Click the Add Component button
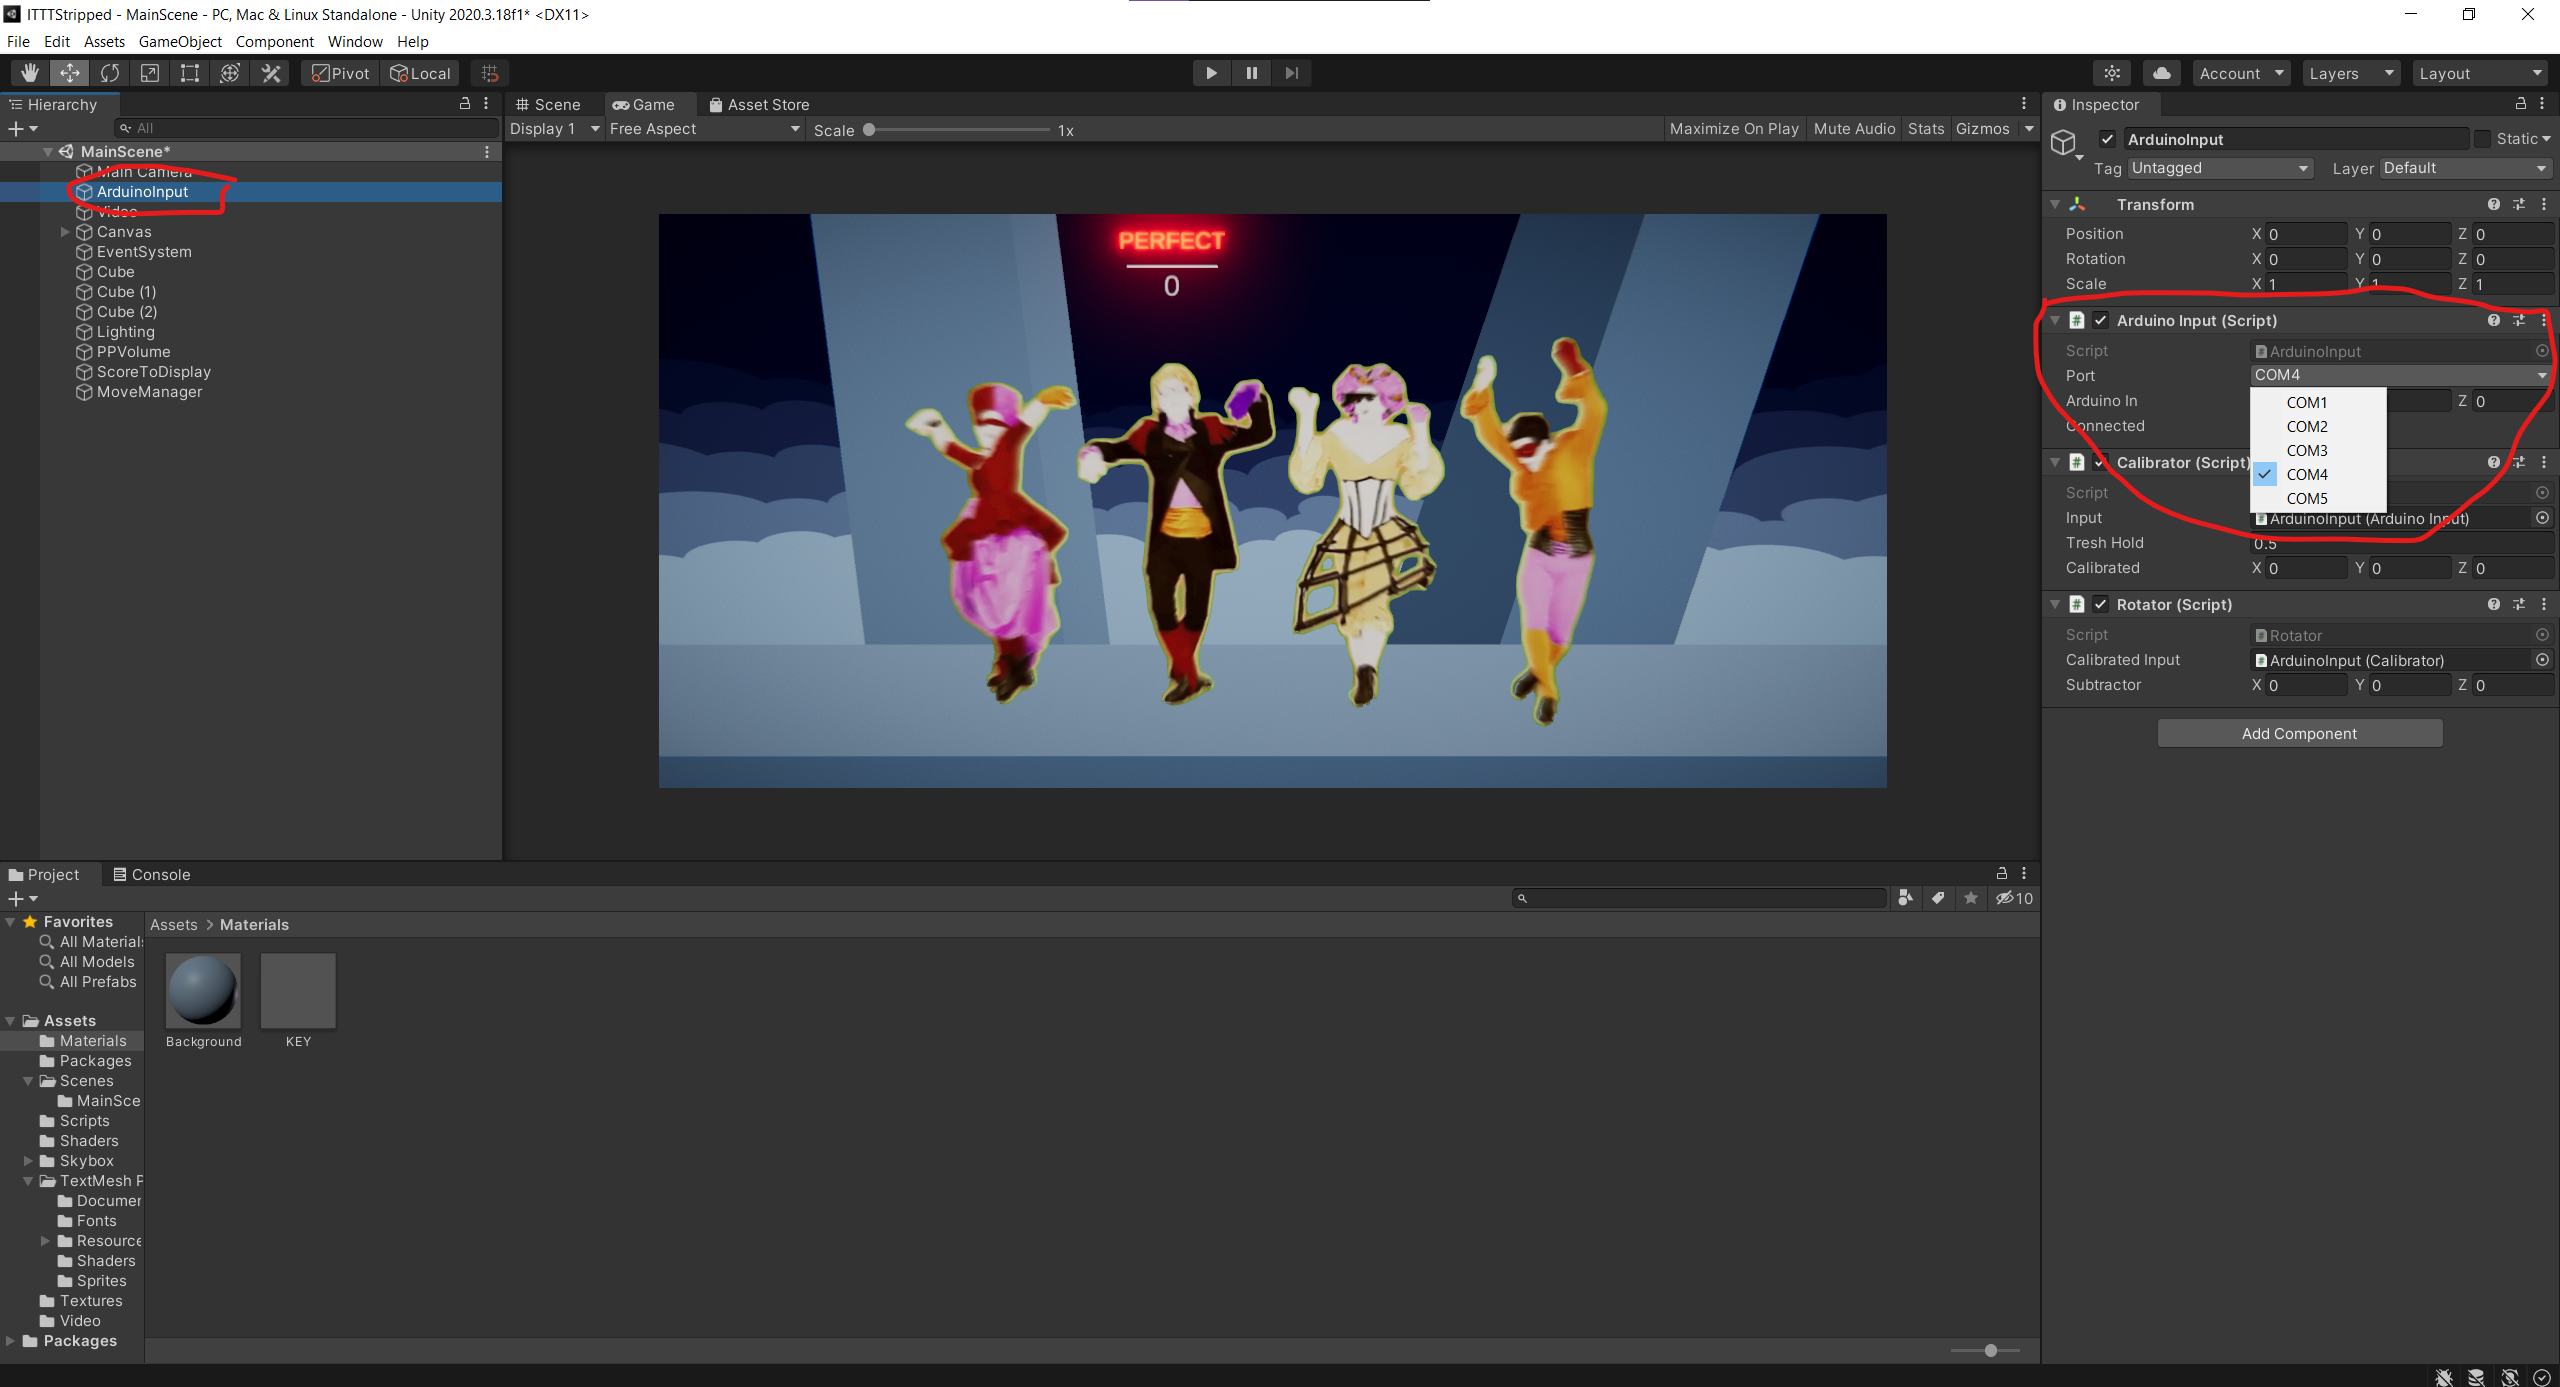Screen dimensions: 2560x1387 (x=2299, y=733)
